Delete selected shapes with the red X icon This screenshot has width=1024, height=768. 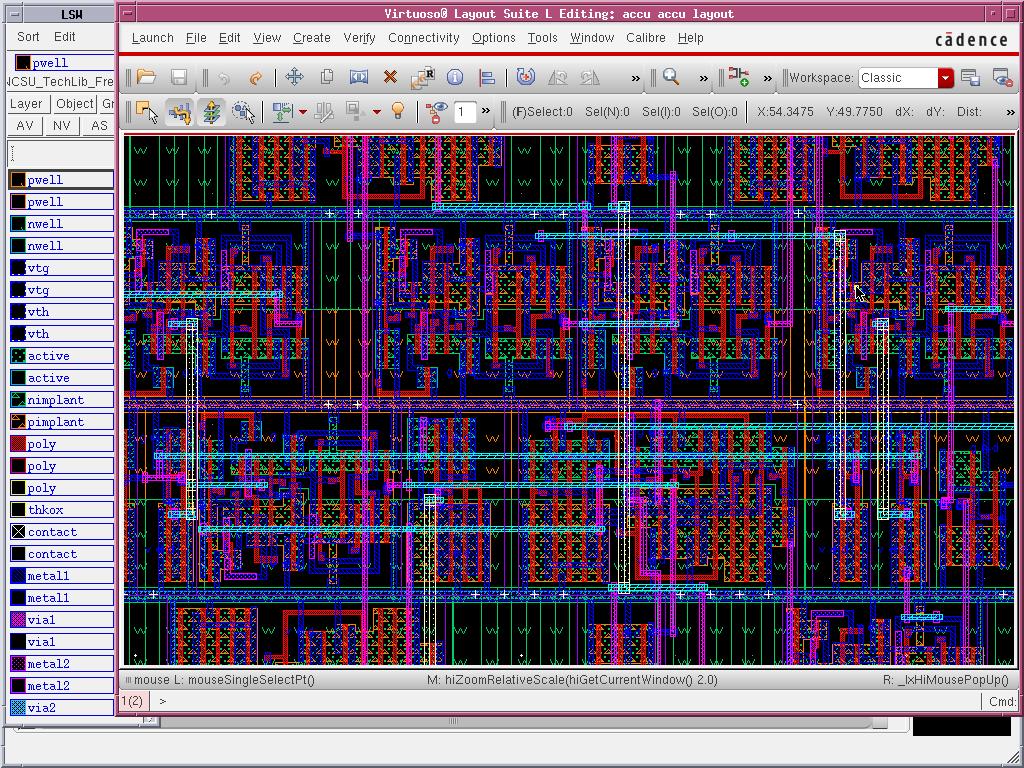[x=390, y=76]
